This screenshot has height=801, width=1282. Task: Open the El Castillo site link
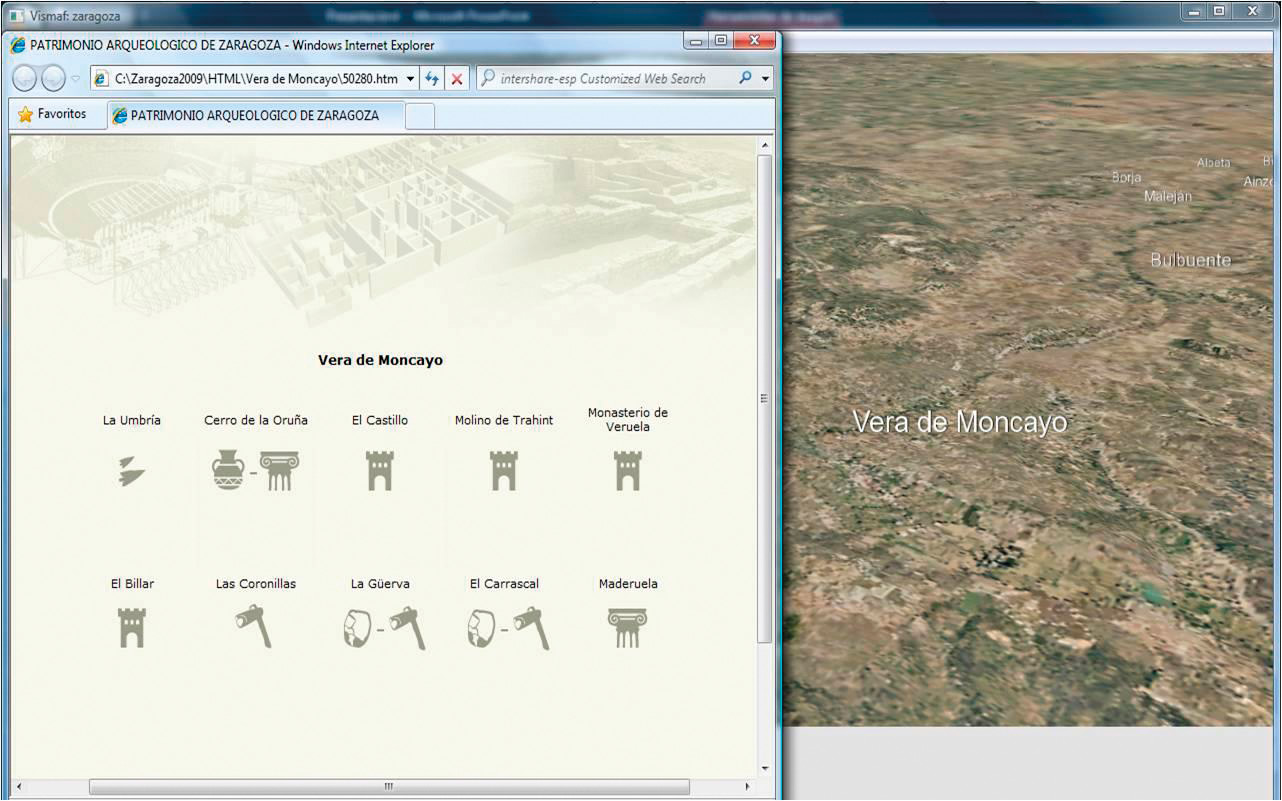(380, 420)
